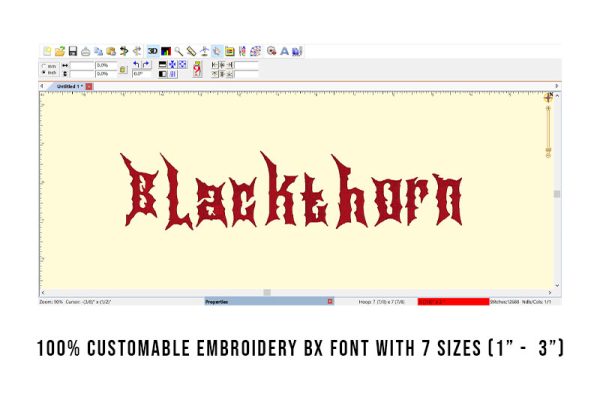Rotate design left with blue arrow
600x400 pixels.
[x=136, y=65]
